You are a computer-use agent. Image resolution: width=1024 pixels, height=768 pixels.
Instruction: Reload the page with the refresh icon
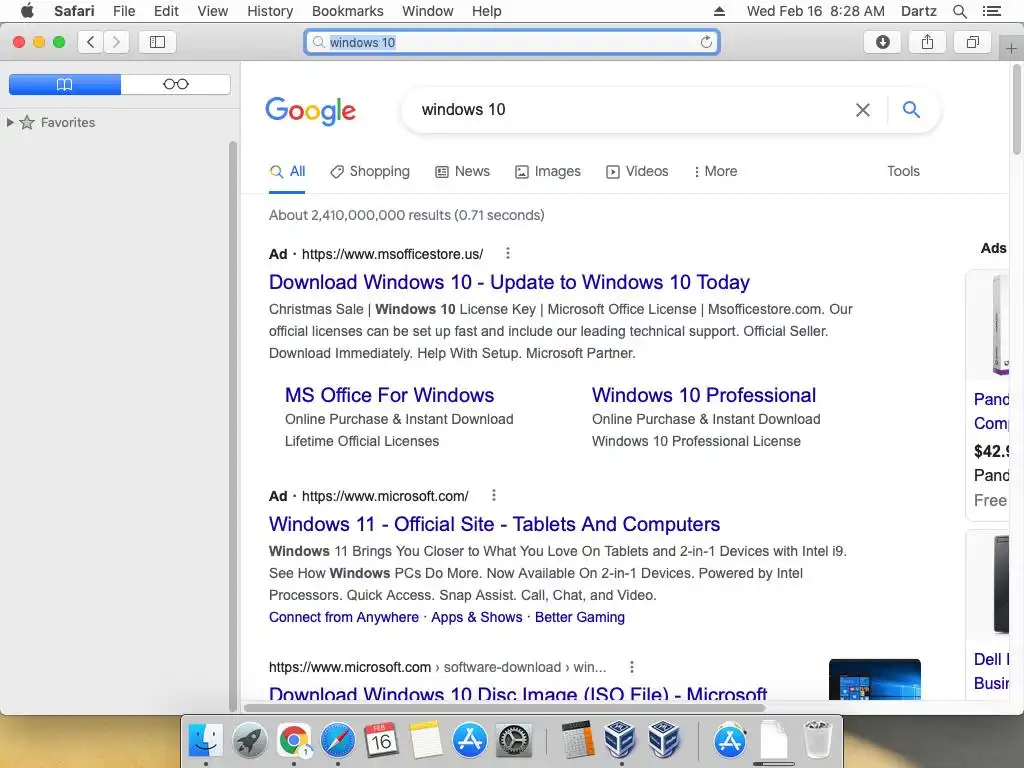[706, 42]
